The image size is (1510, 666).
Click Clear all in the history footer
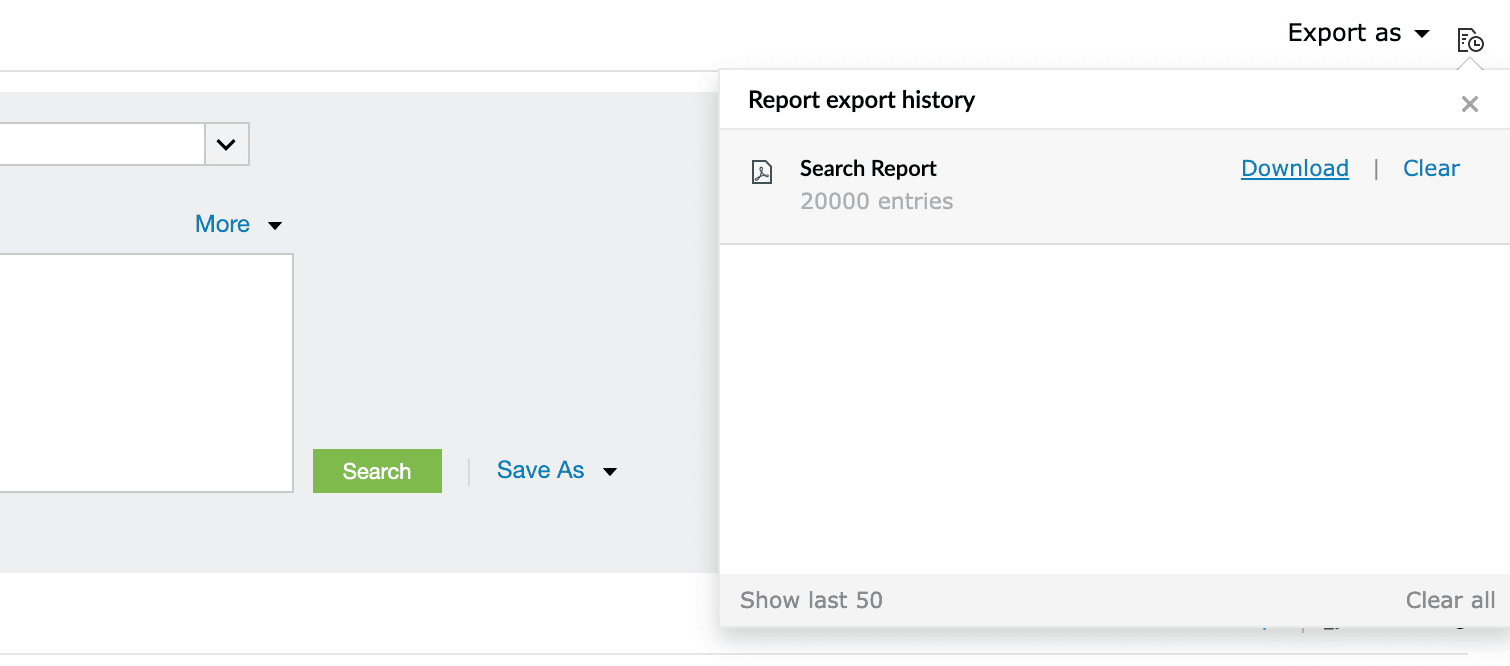1450,600
